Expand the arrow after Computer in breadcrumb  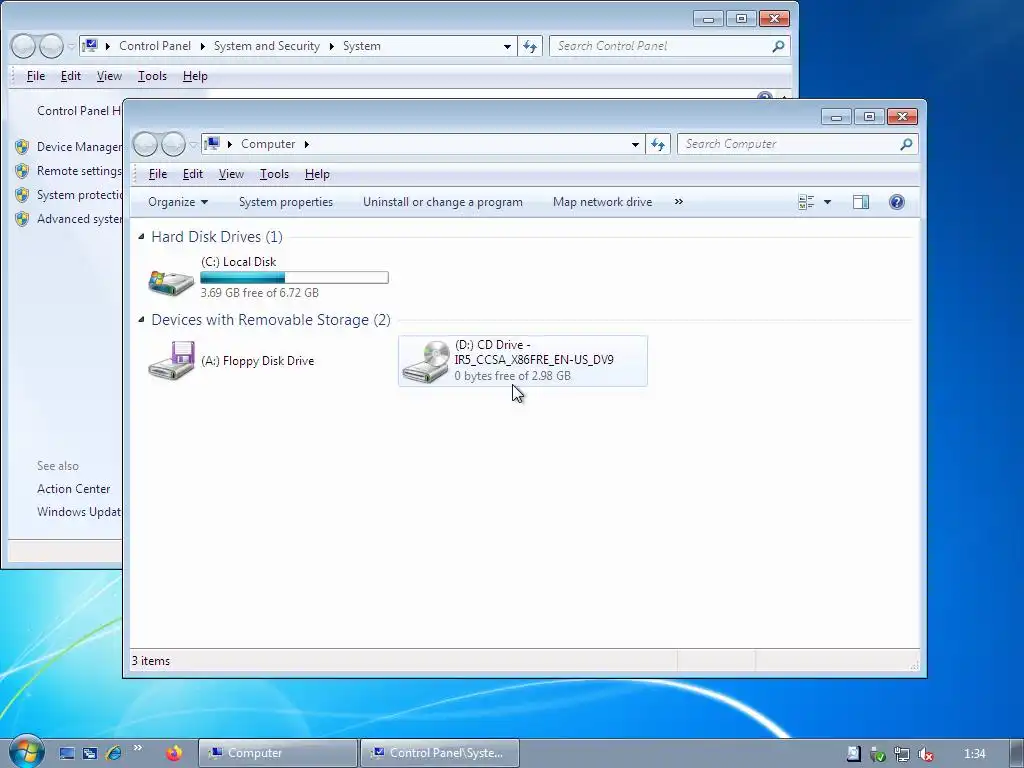[306, 144]
